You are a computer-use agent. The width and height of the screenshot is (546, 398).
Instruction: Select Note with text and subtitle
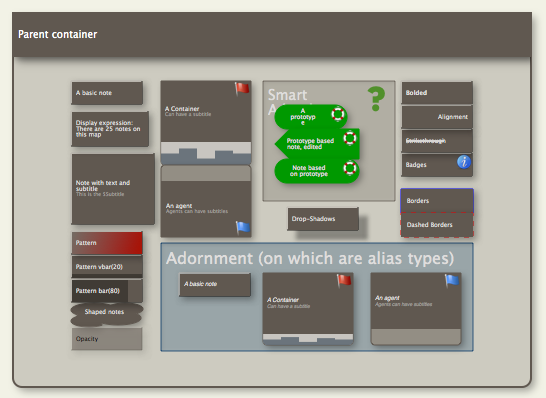click(113, 189)
